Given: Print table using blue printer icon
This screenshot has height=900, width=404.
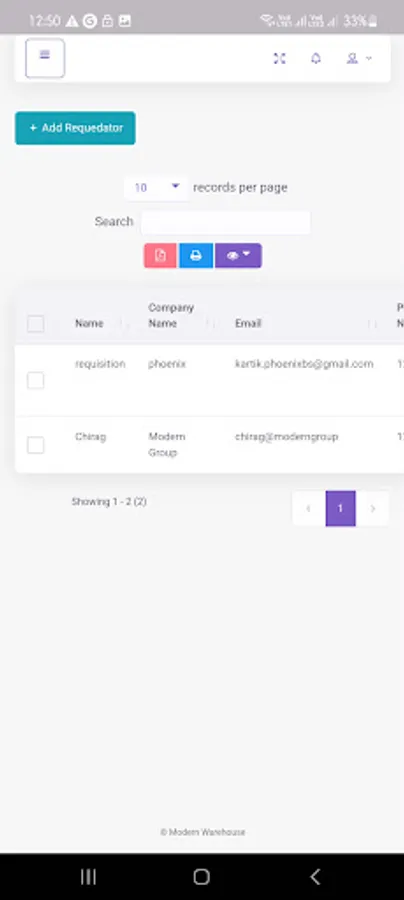Looking at the screenshot, I should coord(196,255).
